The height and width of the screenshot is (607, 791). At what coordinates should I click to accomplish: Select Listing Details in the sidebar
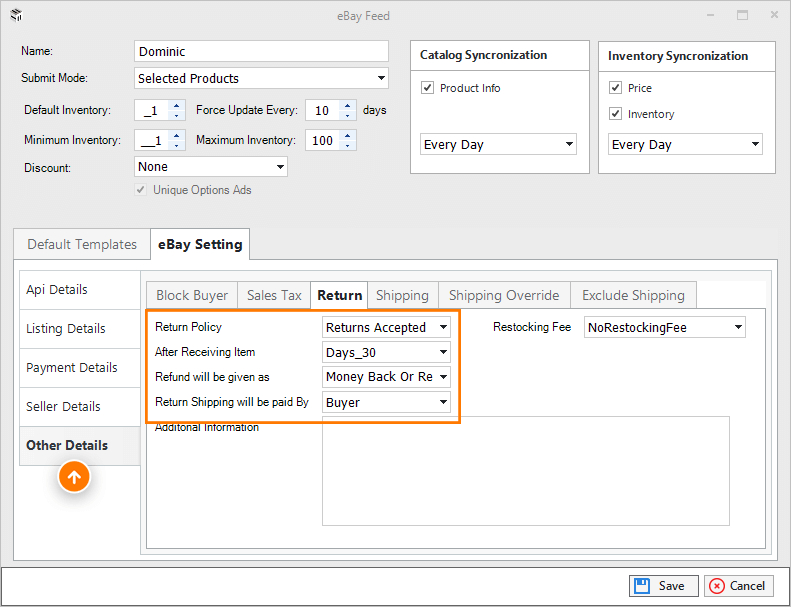(x=80, y=328)
